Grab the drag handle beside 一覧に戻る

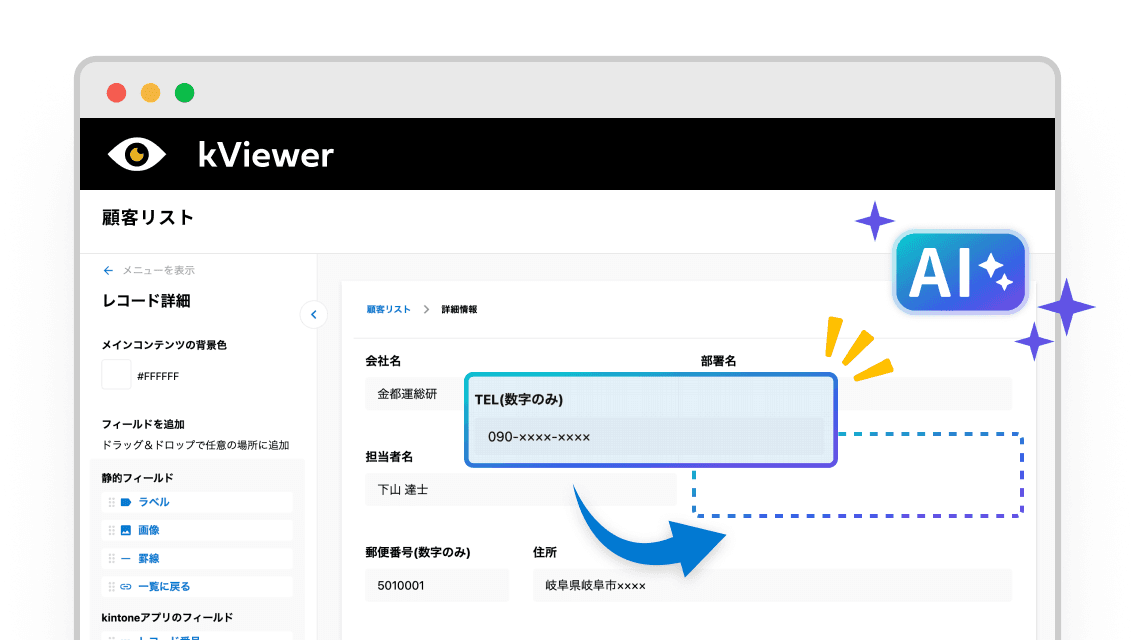pyautogui.click(x=112, y=586)
